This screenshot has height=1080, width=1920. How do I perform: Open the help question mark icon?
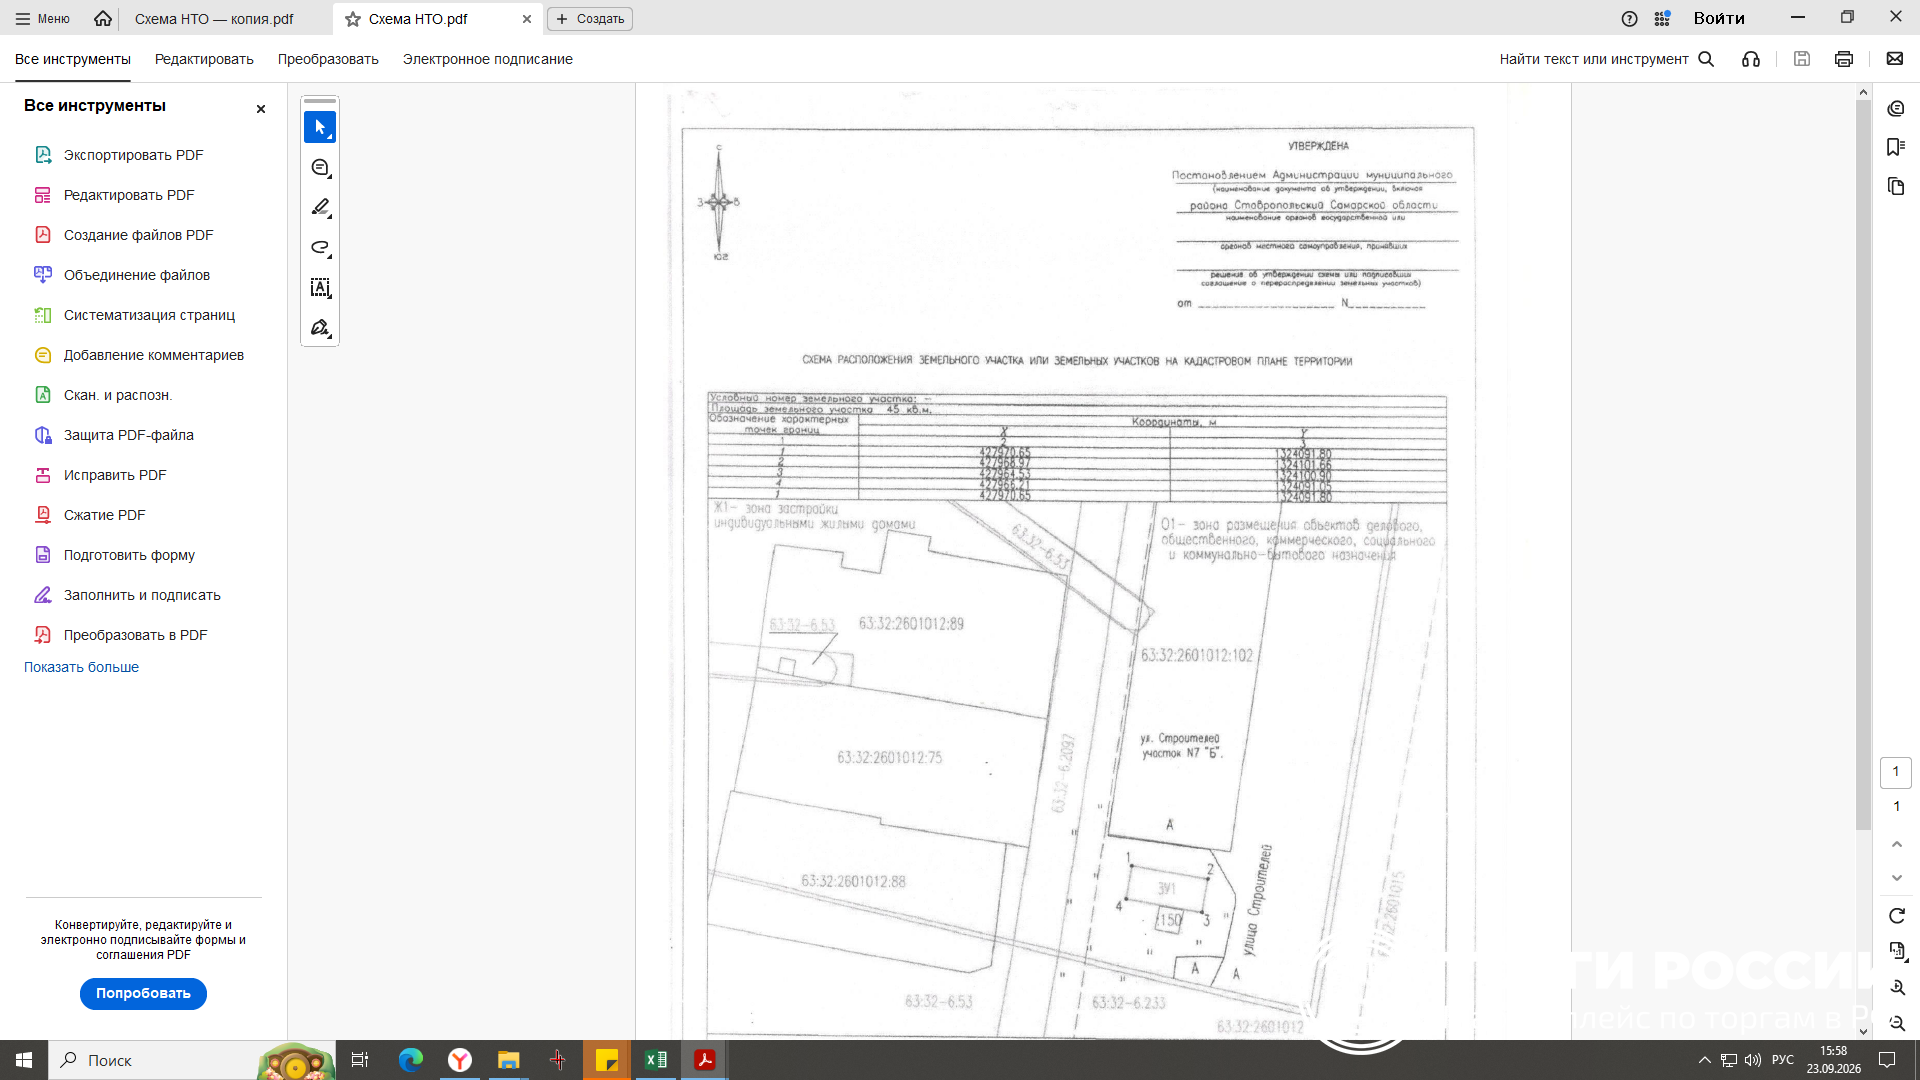tap(1630, 19)
